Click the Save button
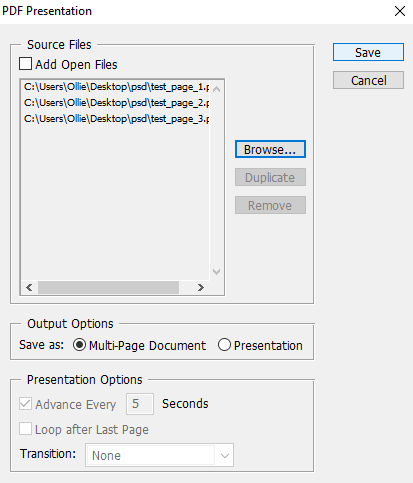The height and width of the screenshot is (483, 413). point(368,52)
